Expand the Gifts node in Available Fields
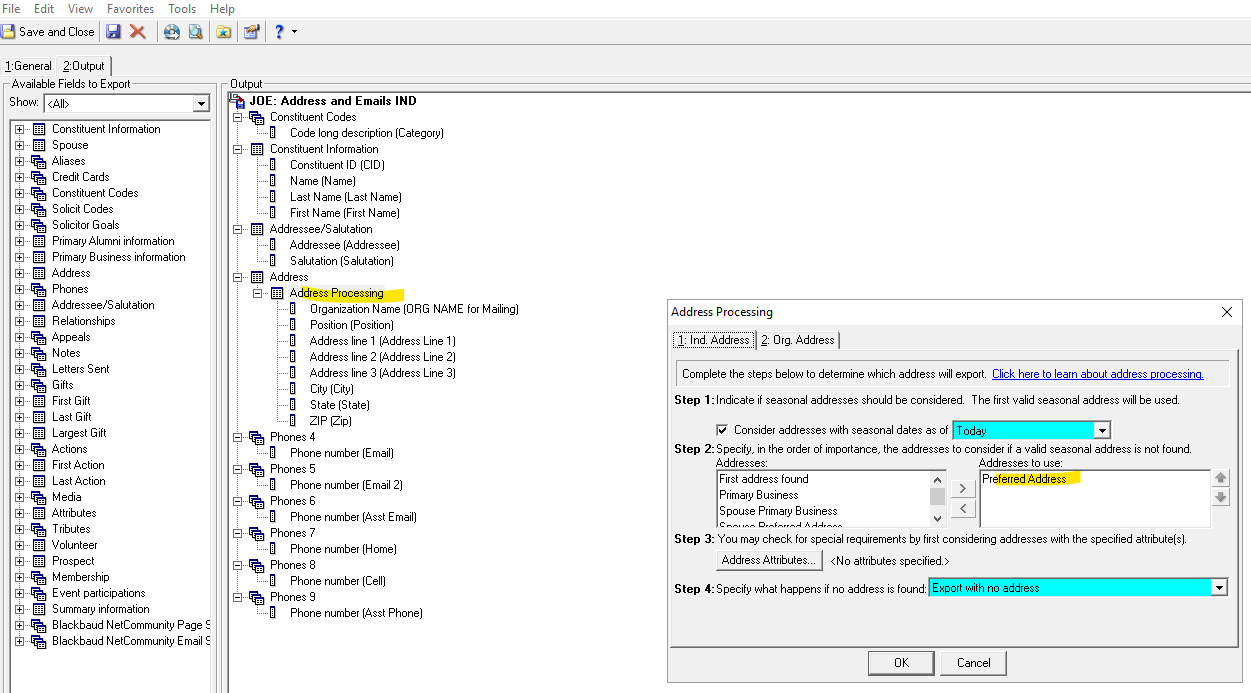 tap(19, 385)
